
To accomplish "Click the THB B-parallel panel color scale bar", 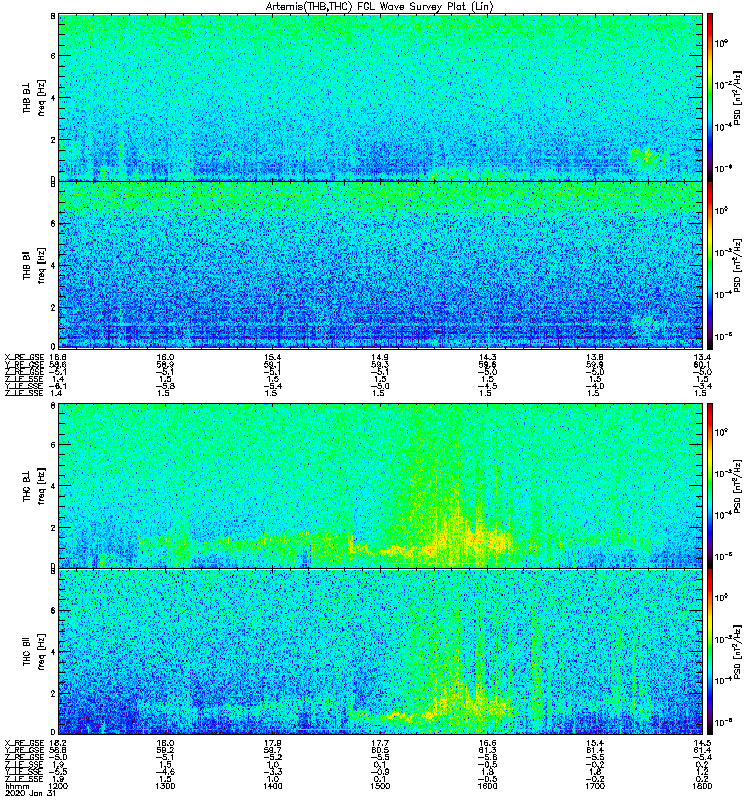I will (710, 265).
